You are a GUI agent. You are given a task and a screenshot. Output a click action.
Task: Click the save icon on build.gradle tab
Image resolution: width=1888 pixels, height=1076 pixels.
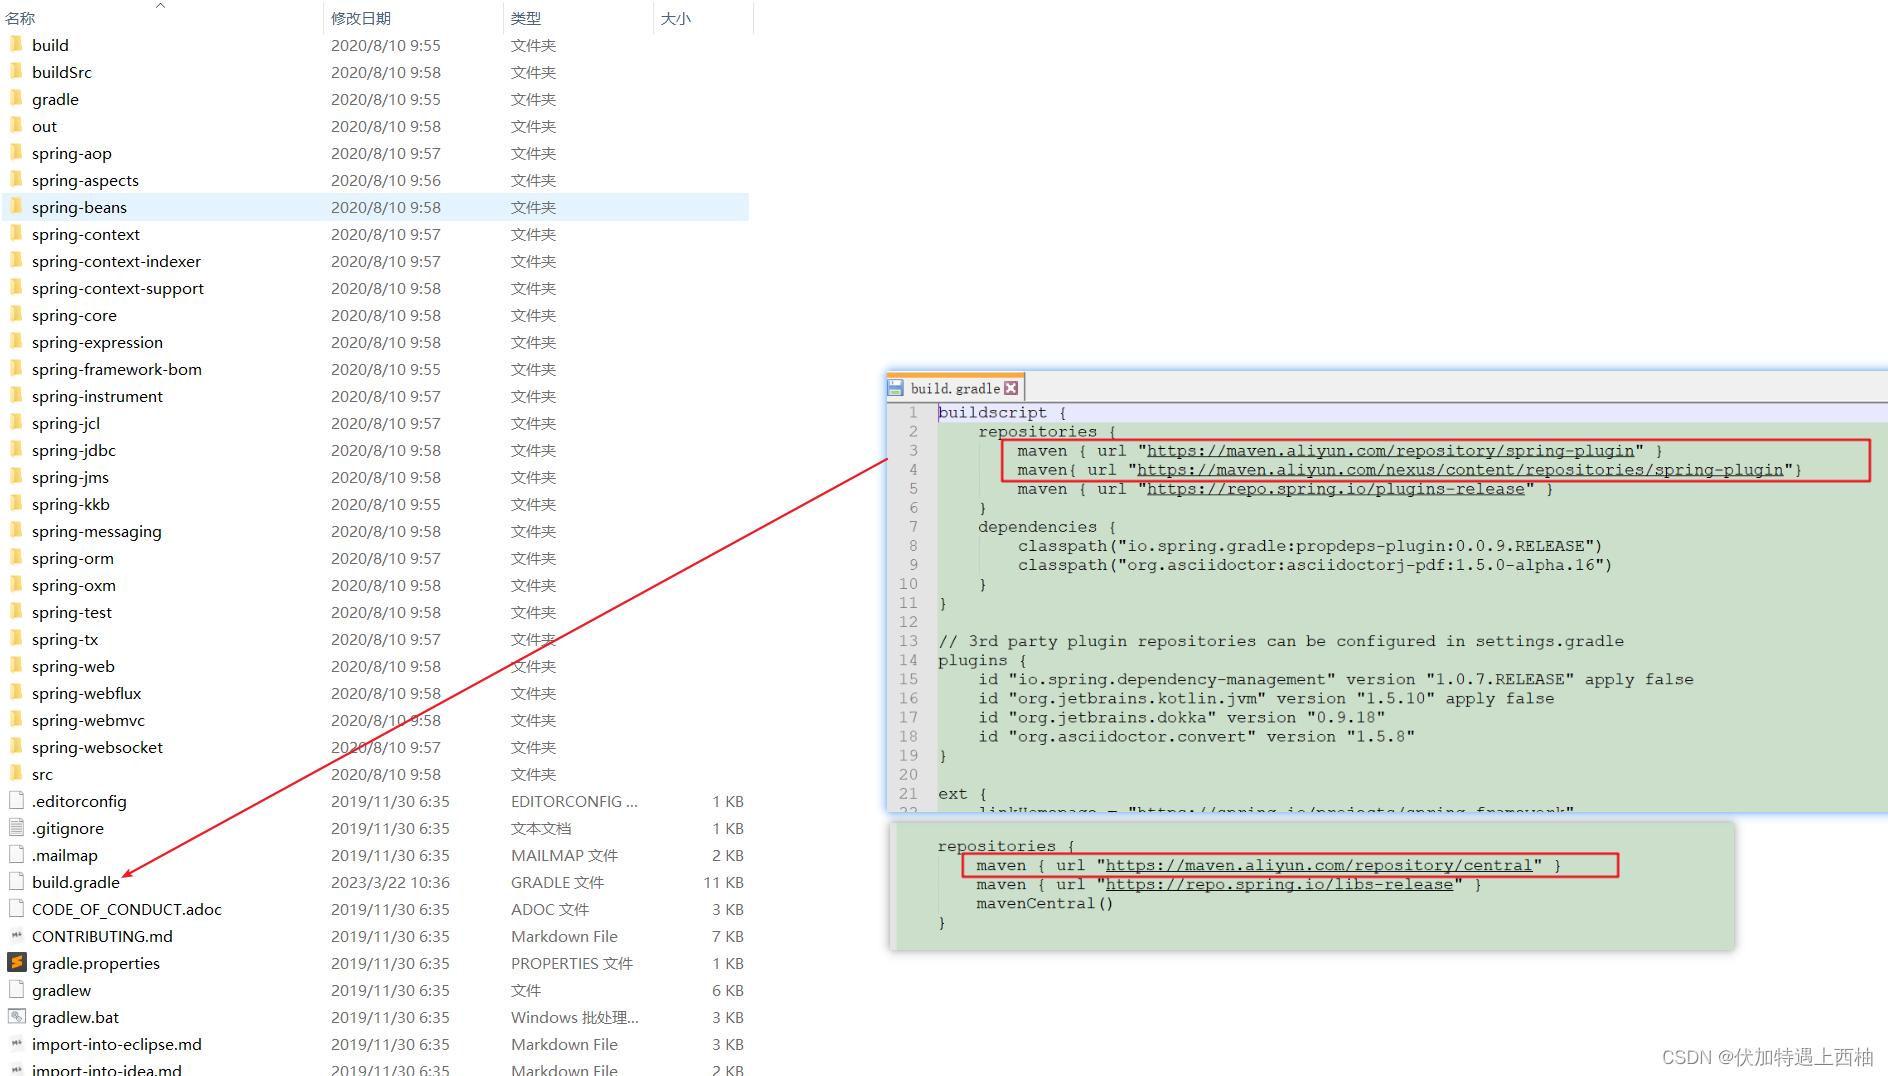point(896,388)
